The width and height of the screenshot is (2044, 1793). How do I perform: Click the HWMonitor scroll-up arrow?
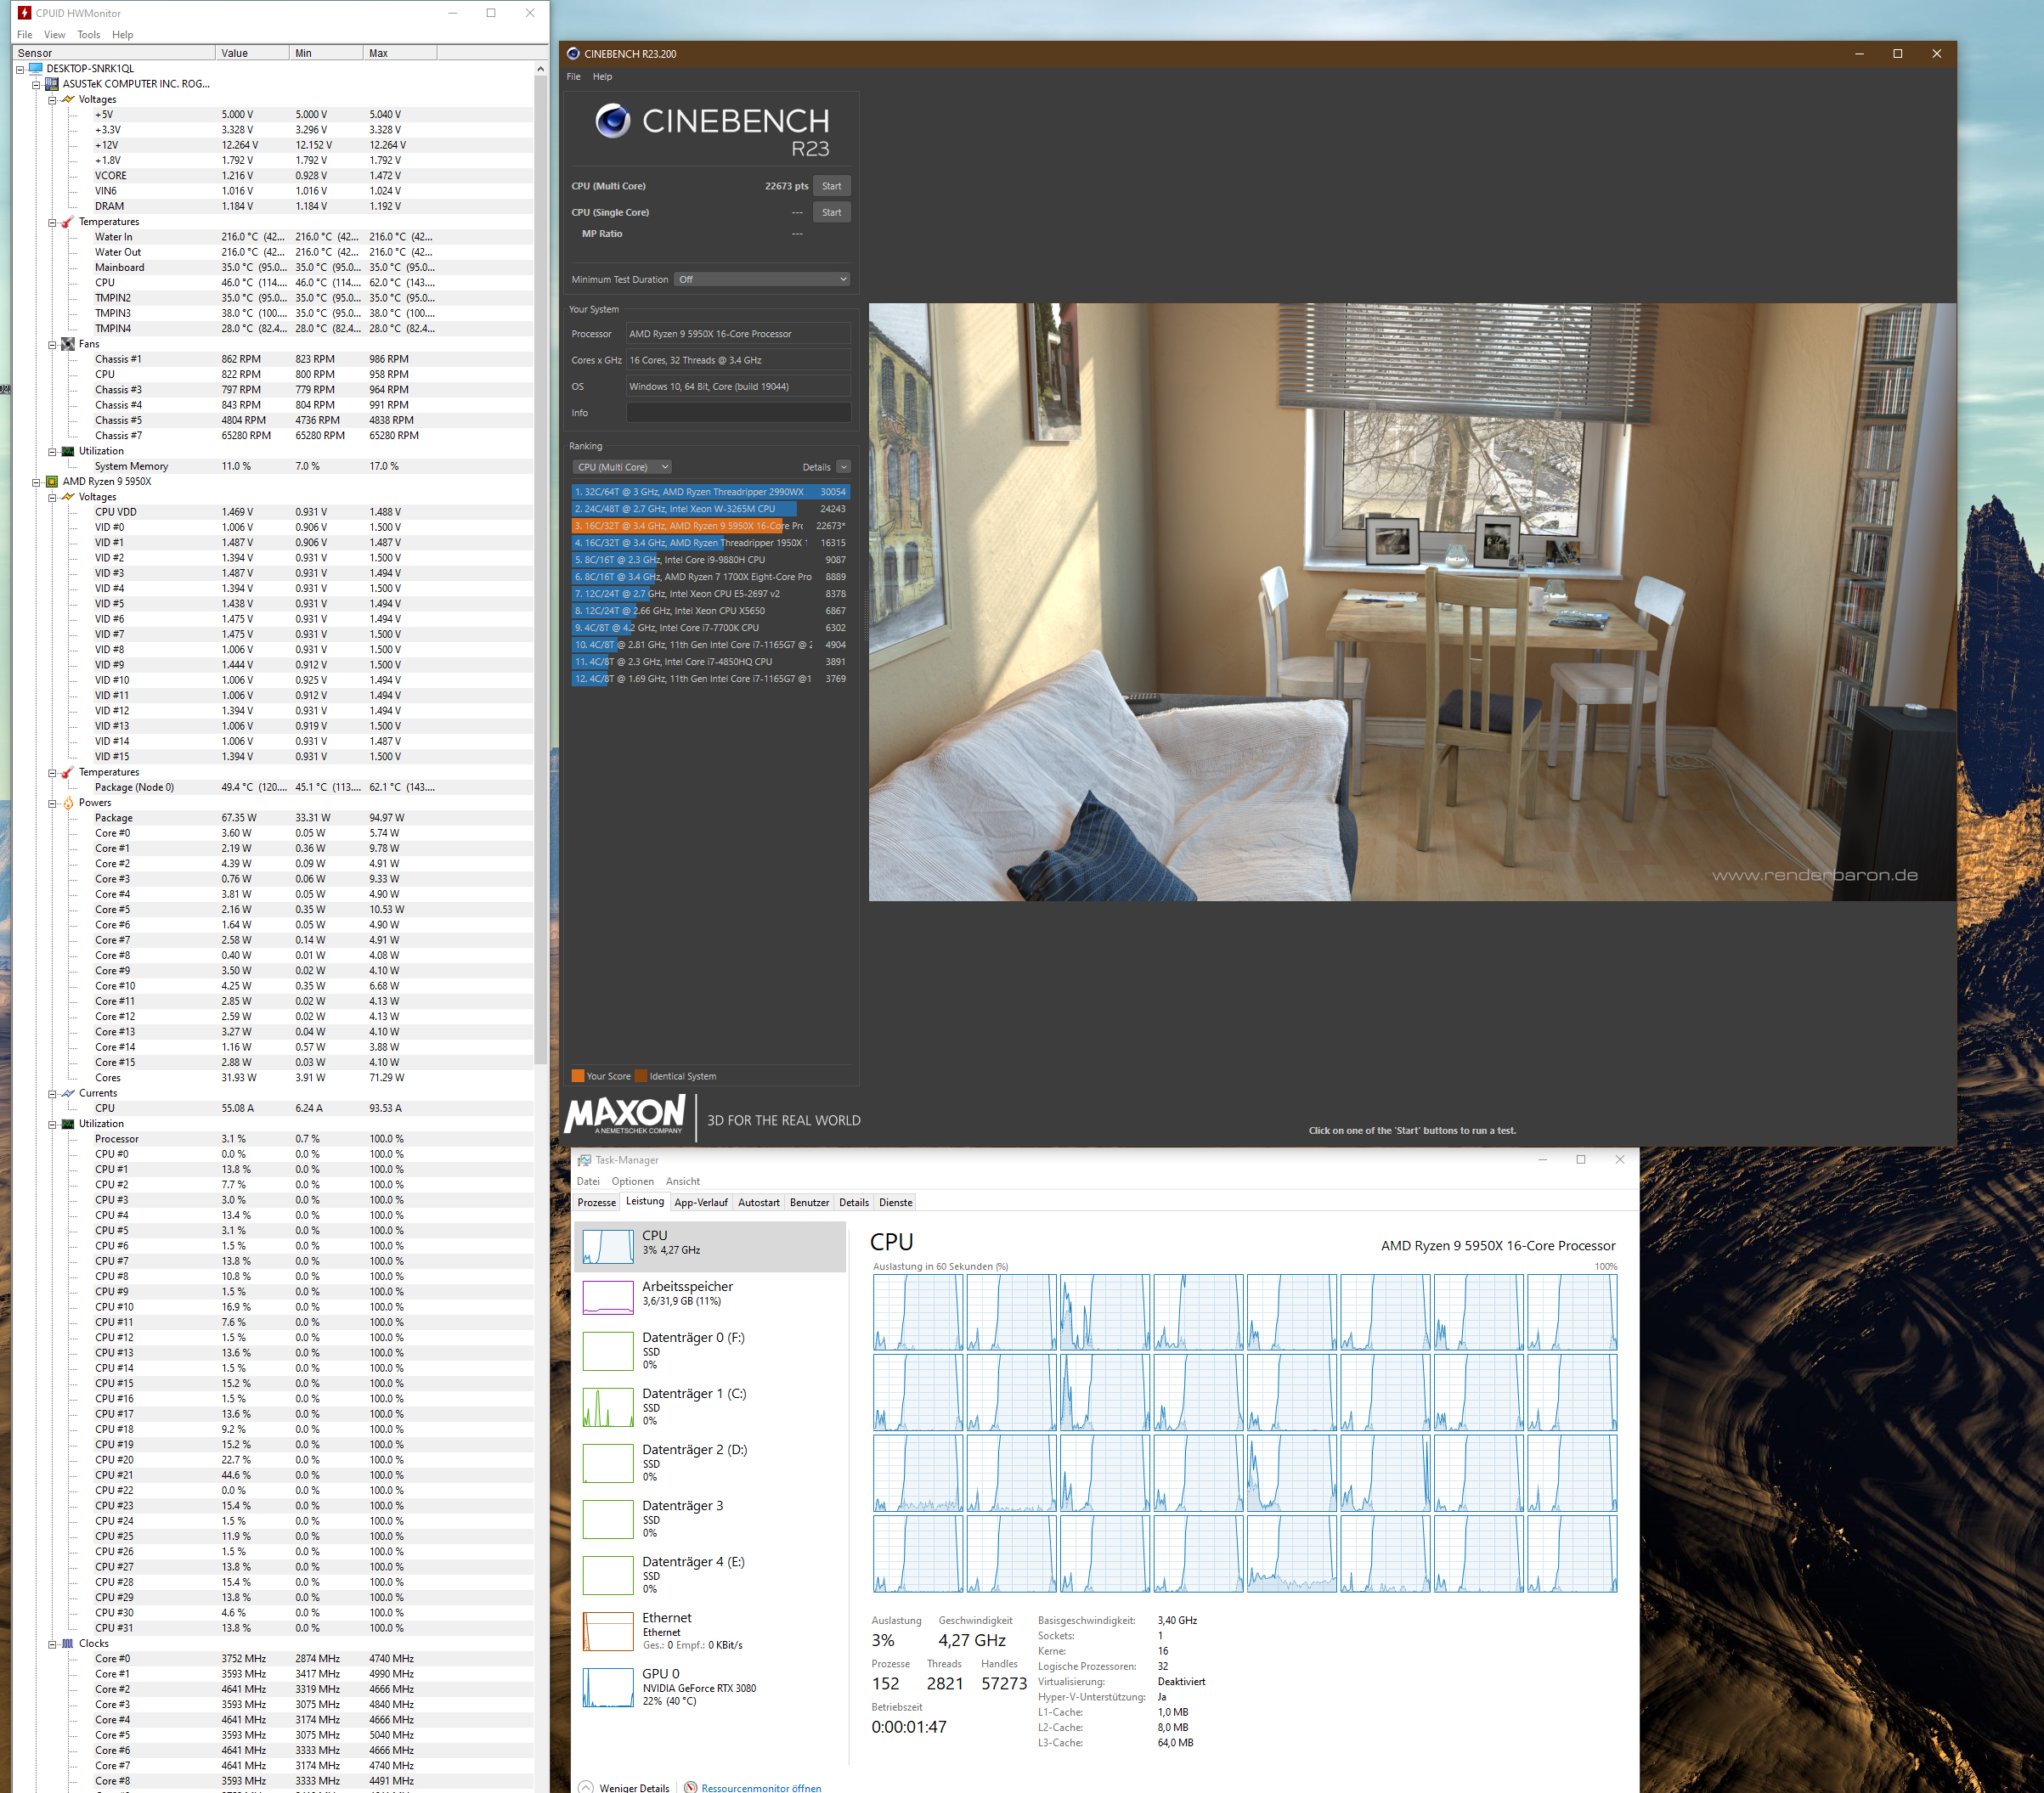[x=541, y=69]
